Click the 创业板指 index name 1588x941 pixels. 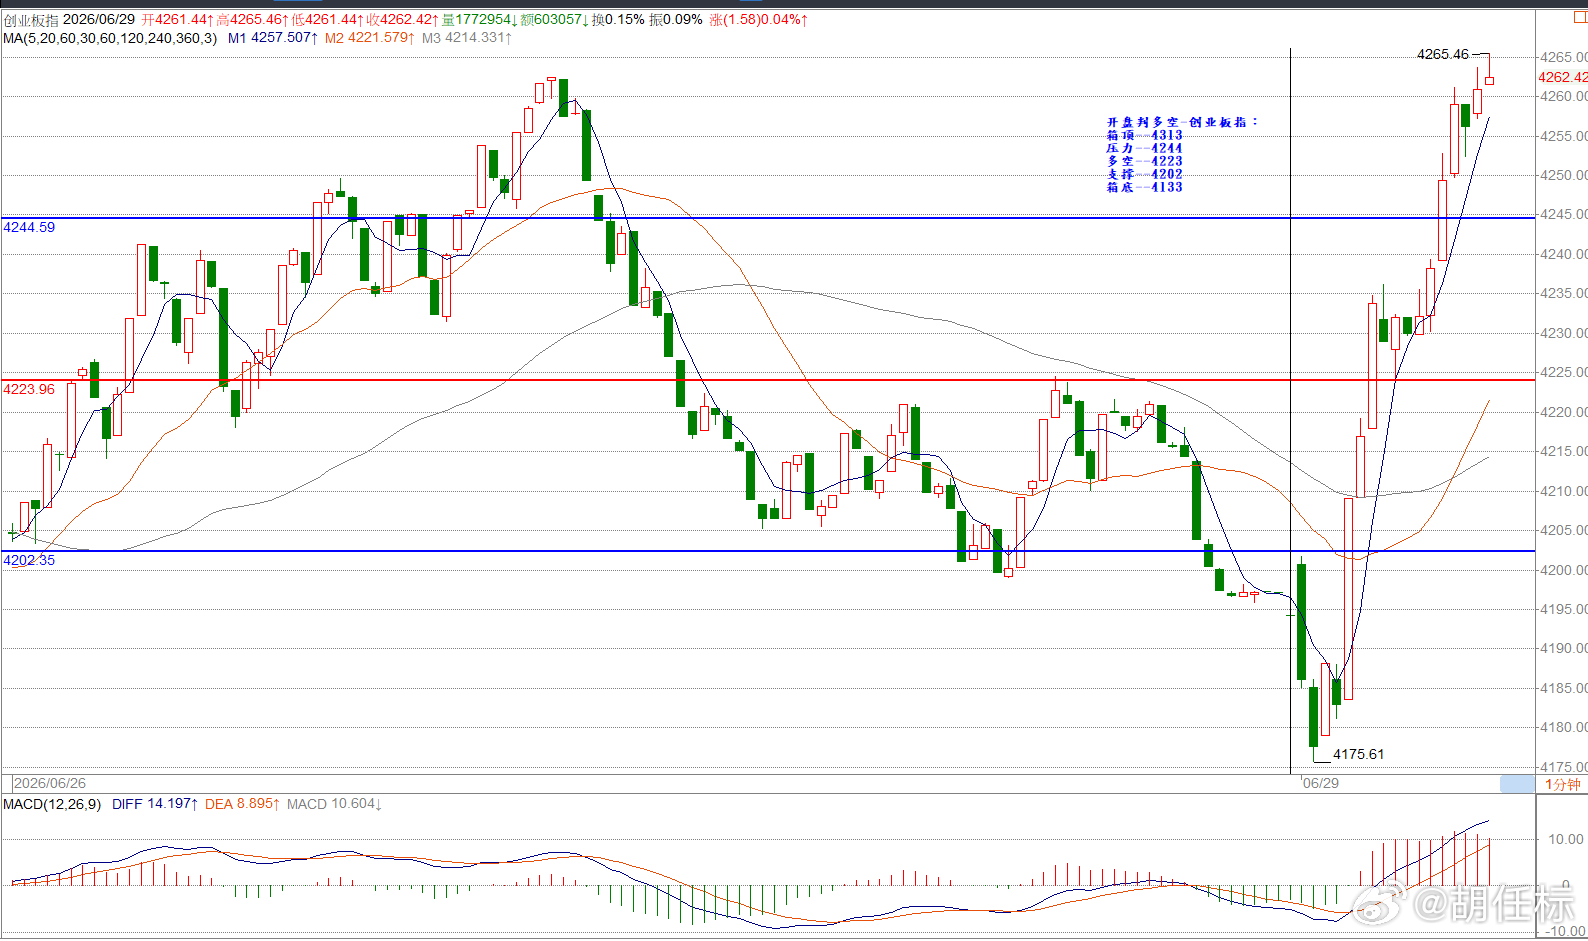pos(31,20)
